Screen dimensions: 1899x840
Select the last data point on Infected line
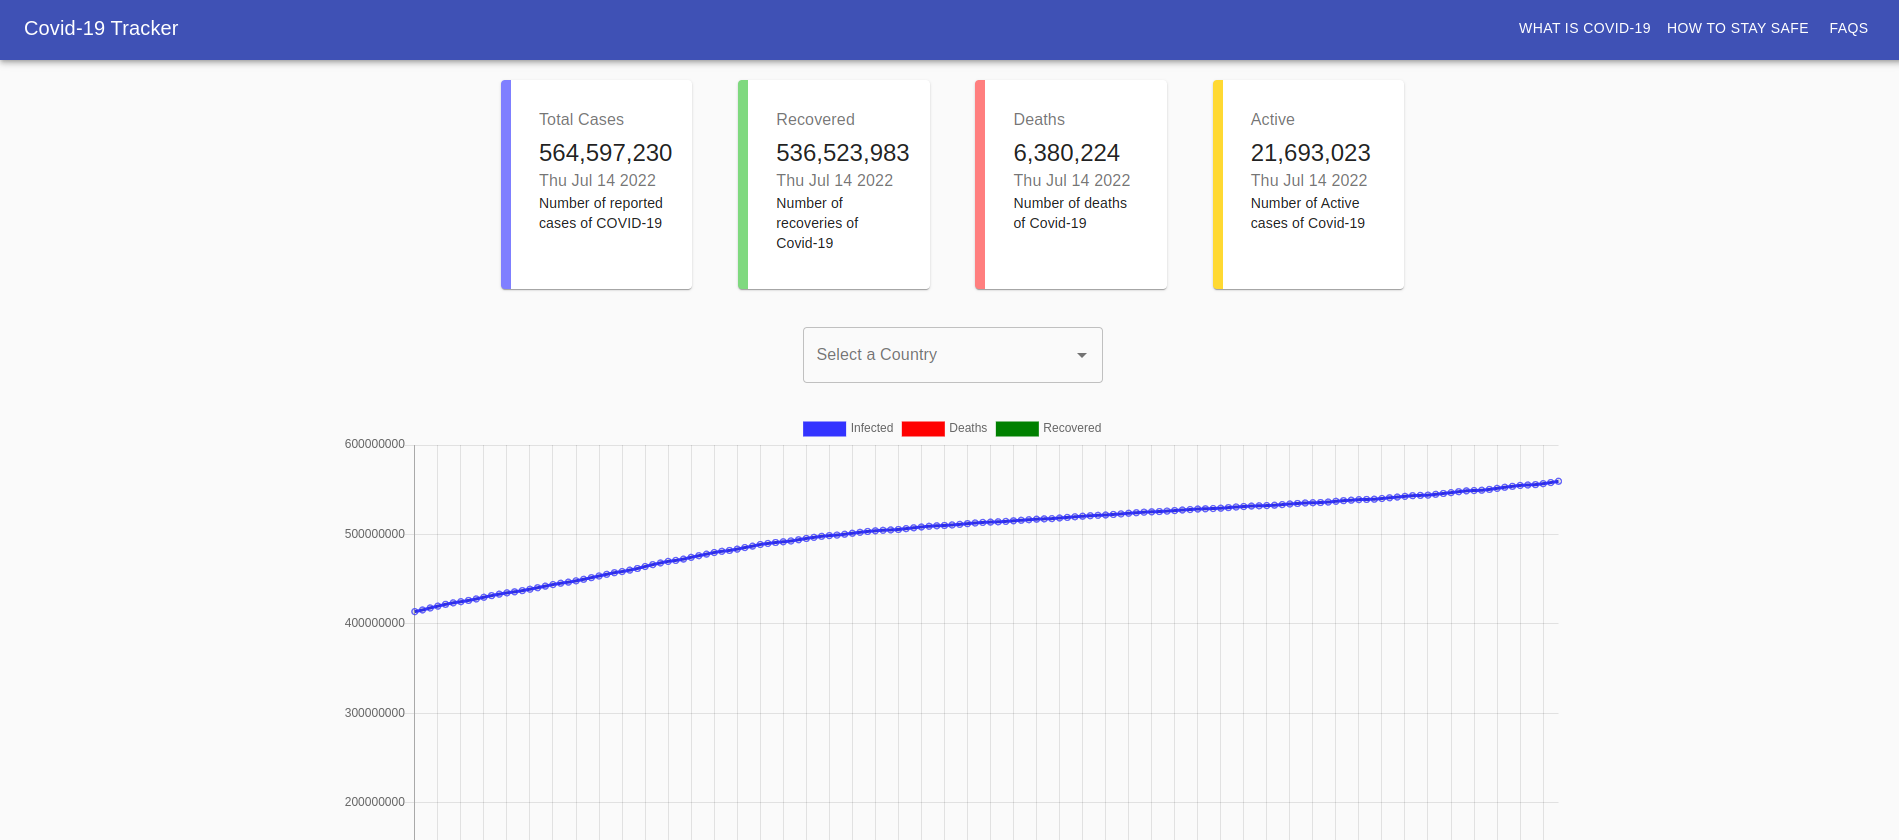click(1558, 481)
